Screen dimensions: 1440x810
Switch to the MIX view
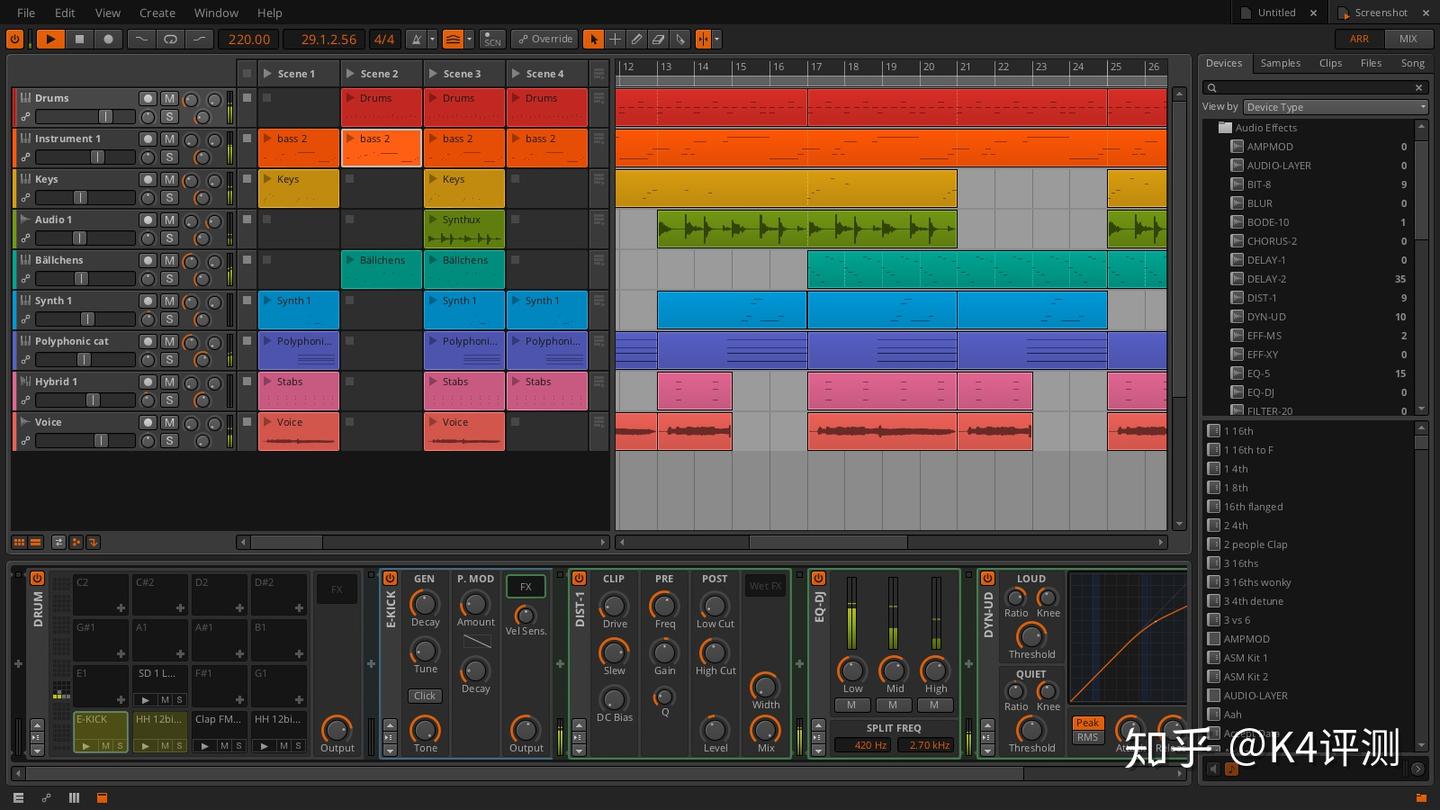click(1408, 39)
